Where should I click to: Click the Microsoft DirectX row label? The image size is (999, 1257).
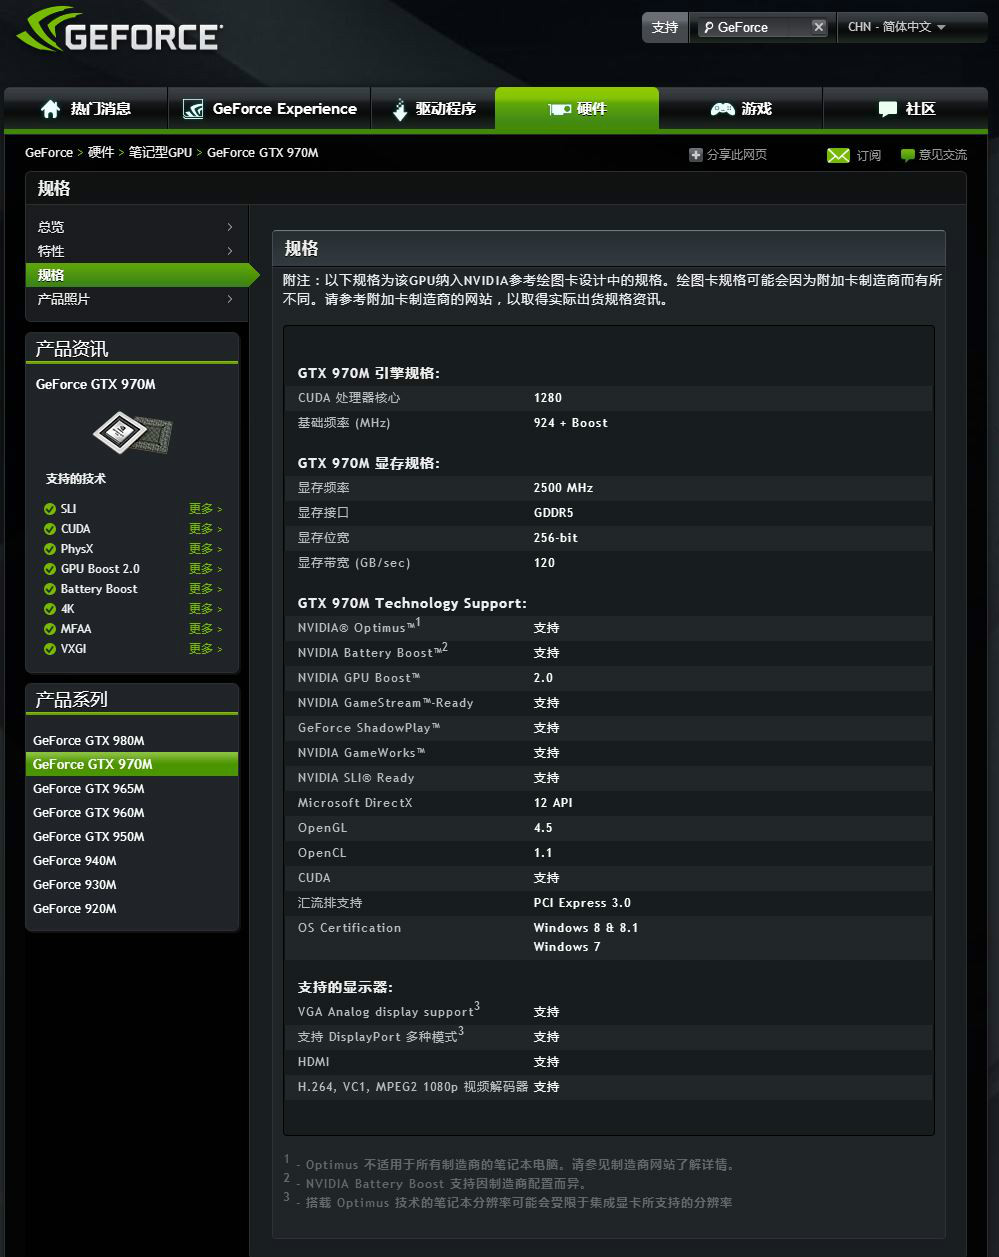click(x=355, y=803)
